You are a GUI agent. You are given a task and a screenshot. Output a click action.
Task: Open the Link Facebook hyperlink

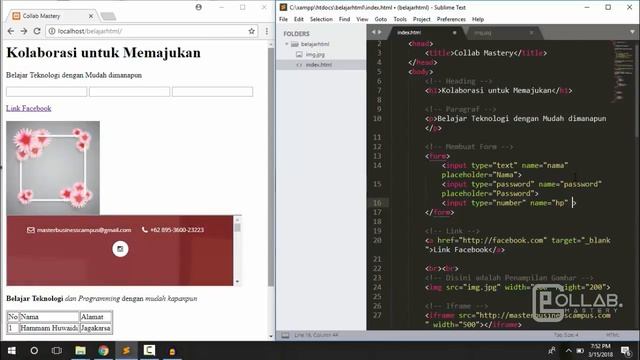[29, 108]
